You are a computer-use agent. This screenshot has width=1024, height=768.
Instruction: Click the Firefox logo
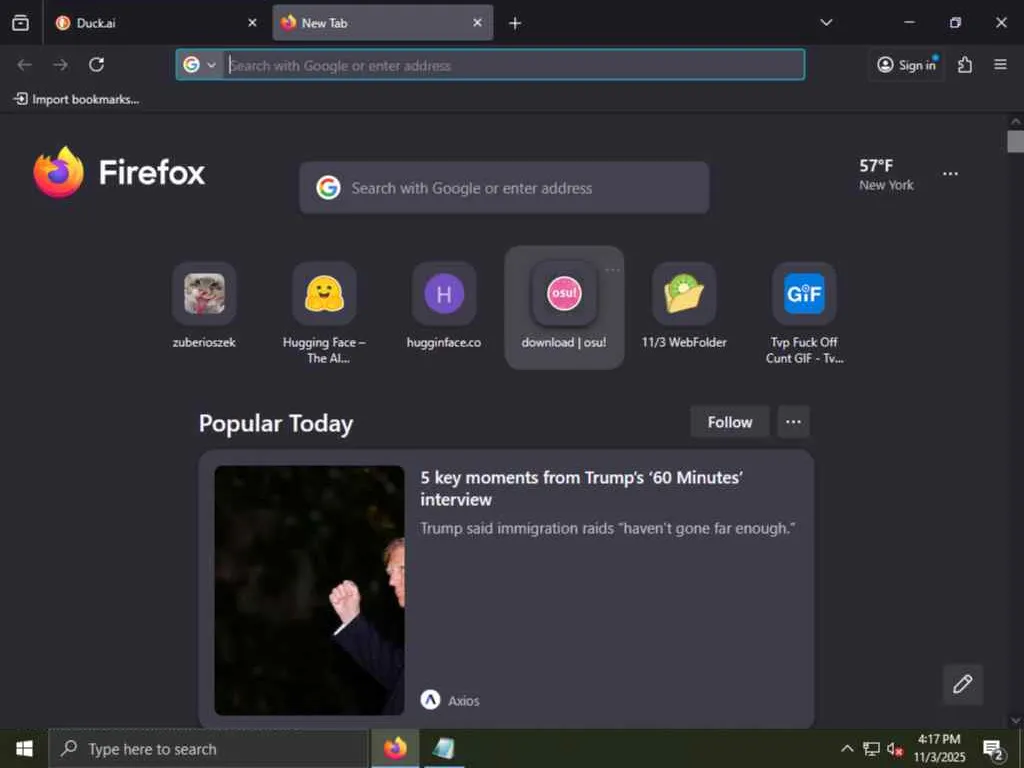118,172
